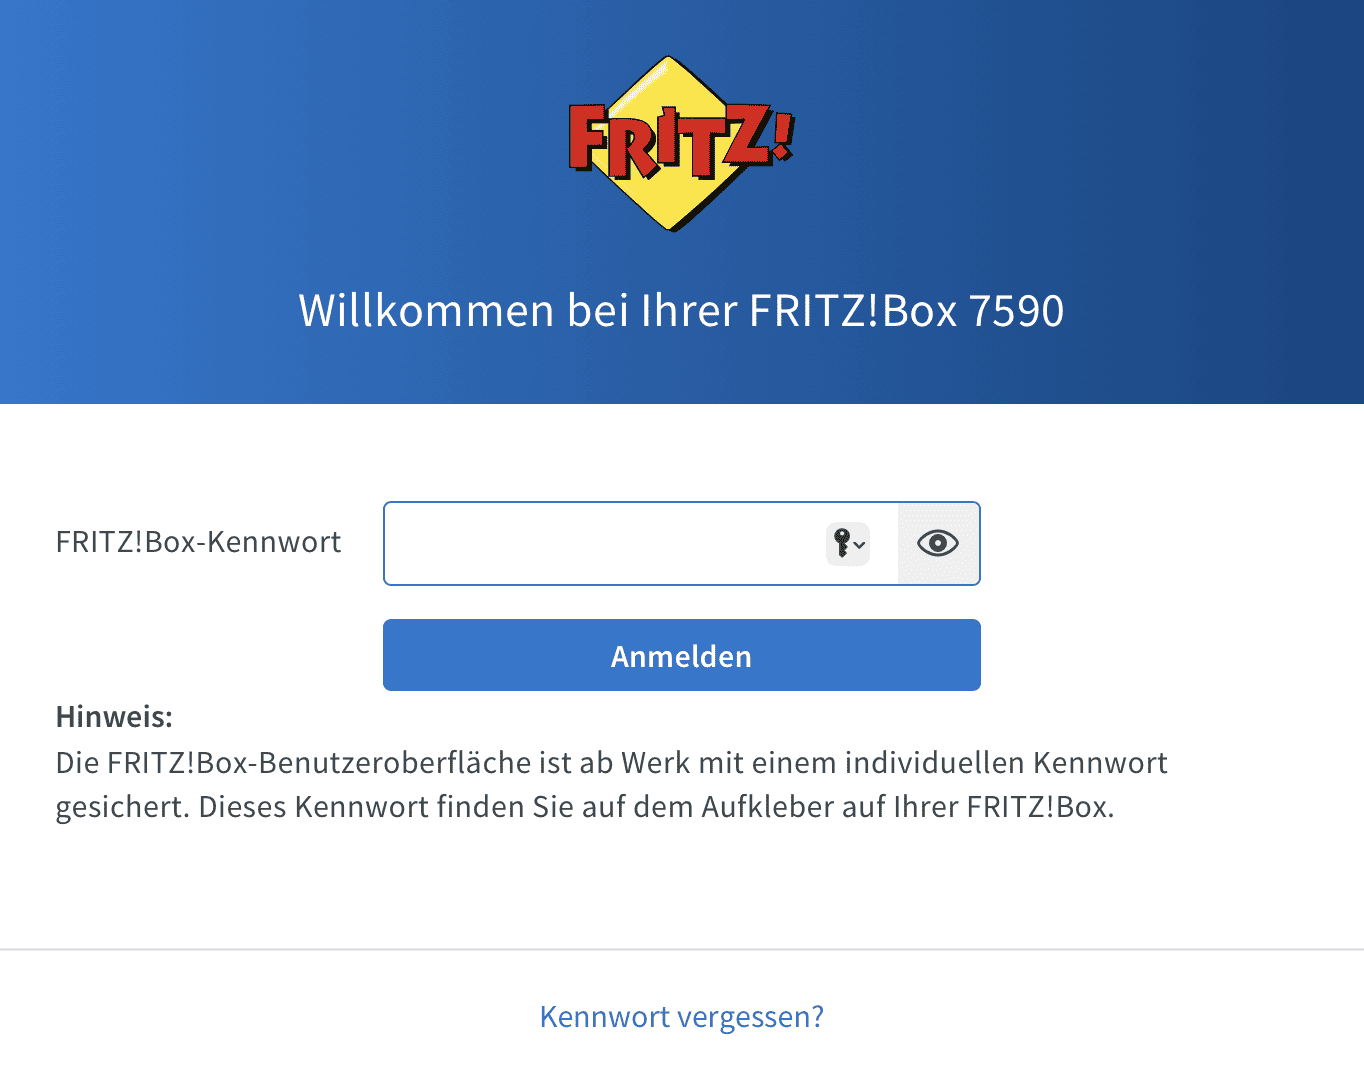This screenshot has height=1070, width=1364.
Task: Click the FRITZ! logo in header
Action: [x=681, y=143]
